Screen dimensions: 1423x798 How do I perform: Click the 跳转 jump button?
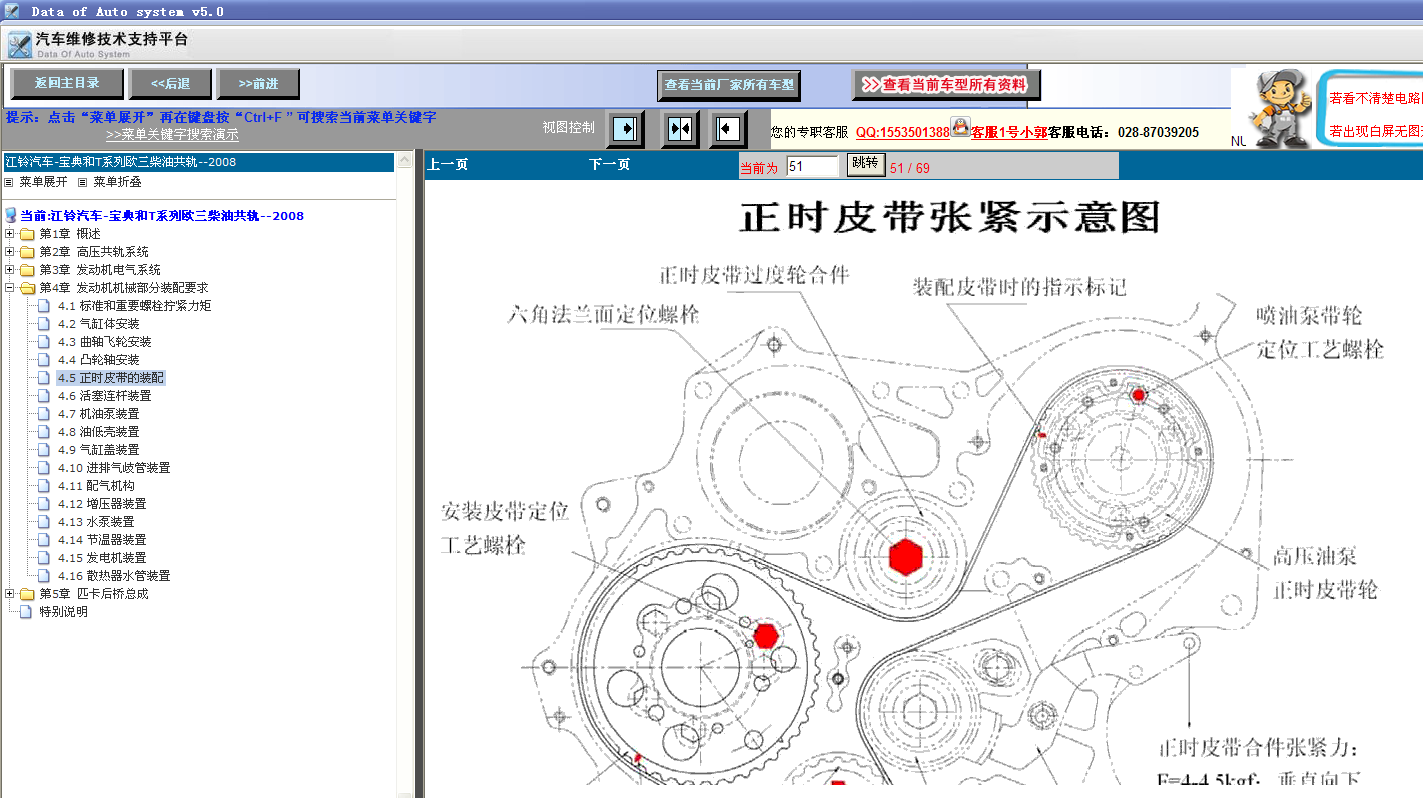[x=865, y=164]
